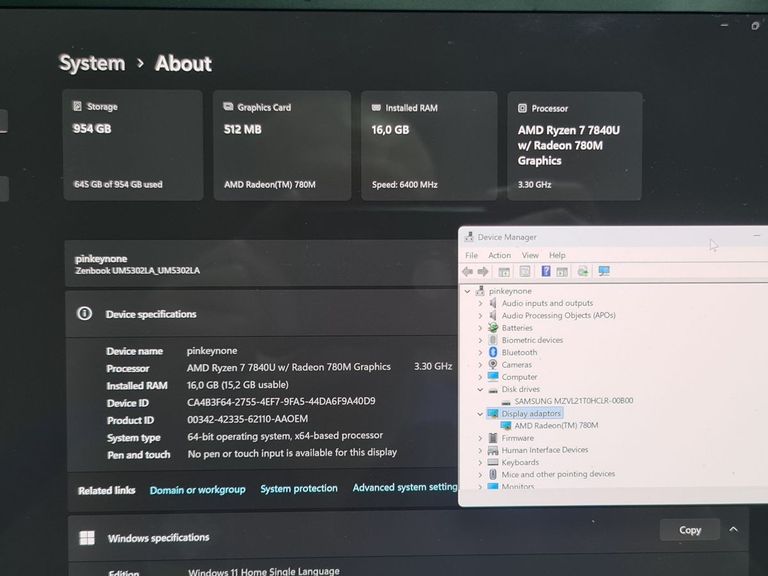768x576 pixels.
Task: Open the Action menu
Action: click(499, 255)
